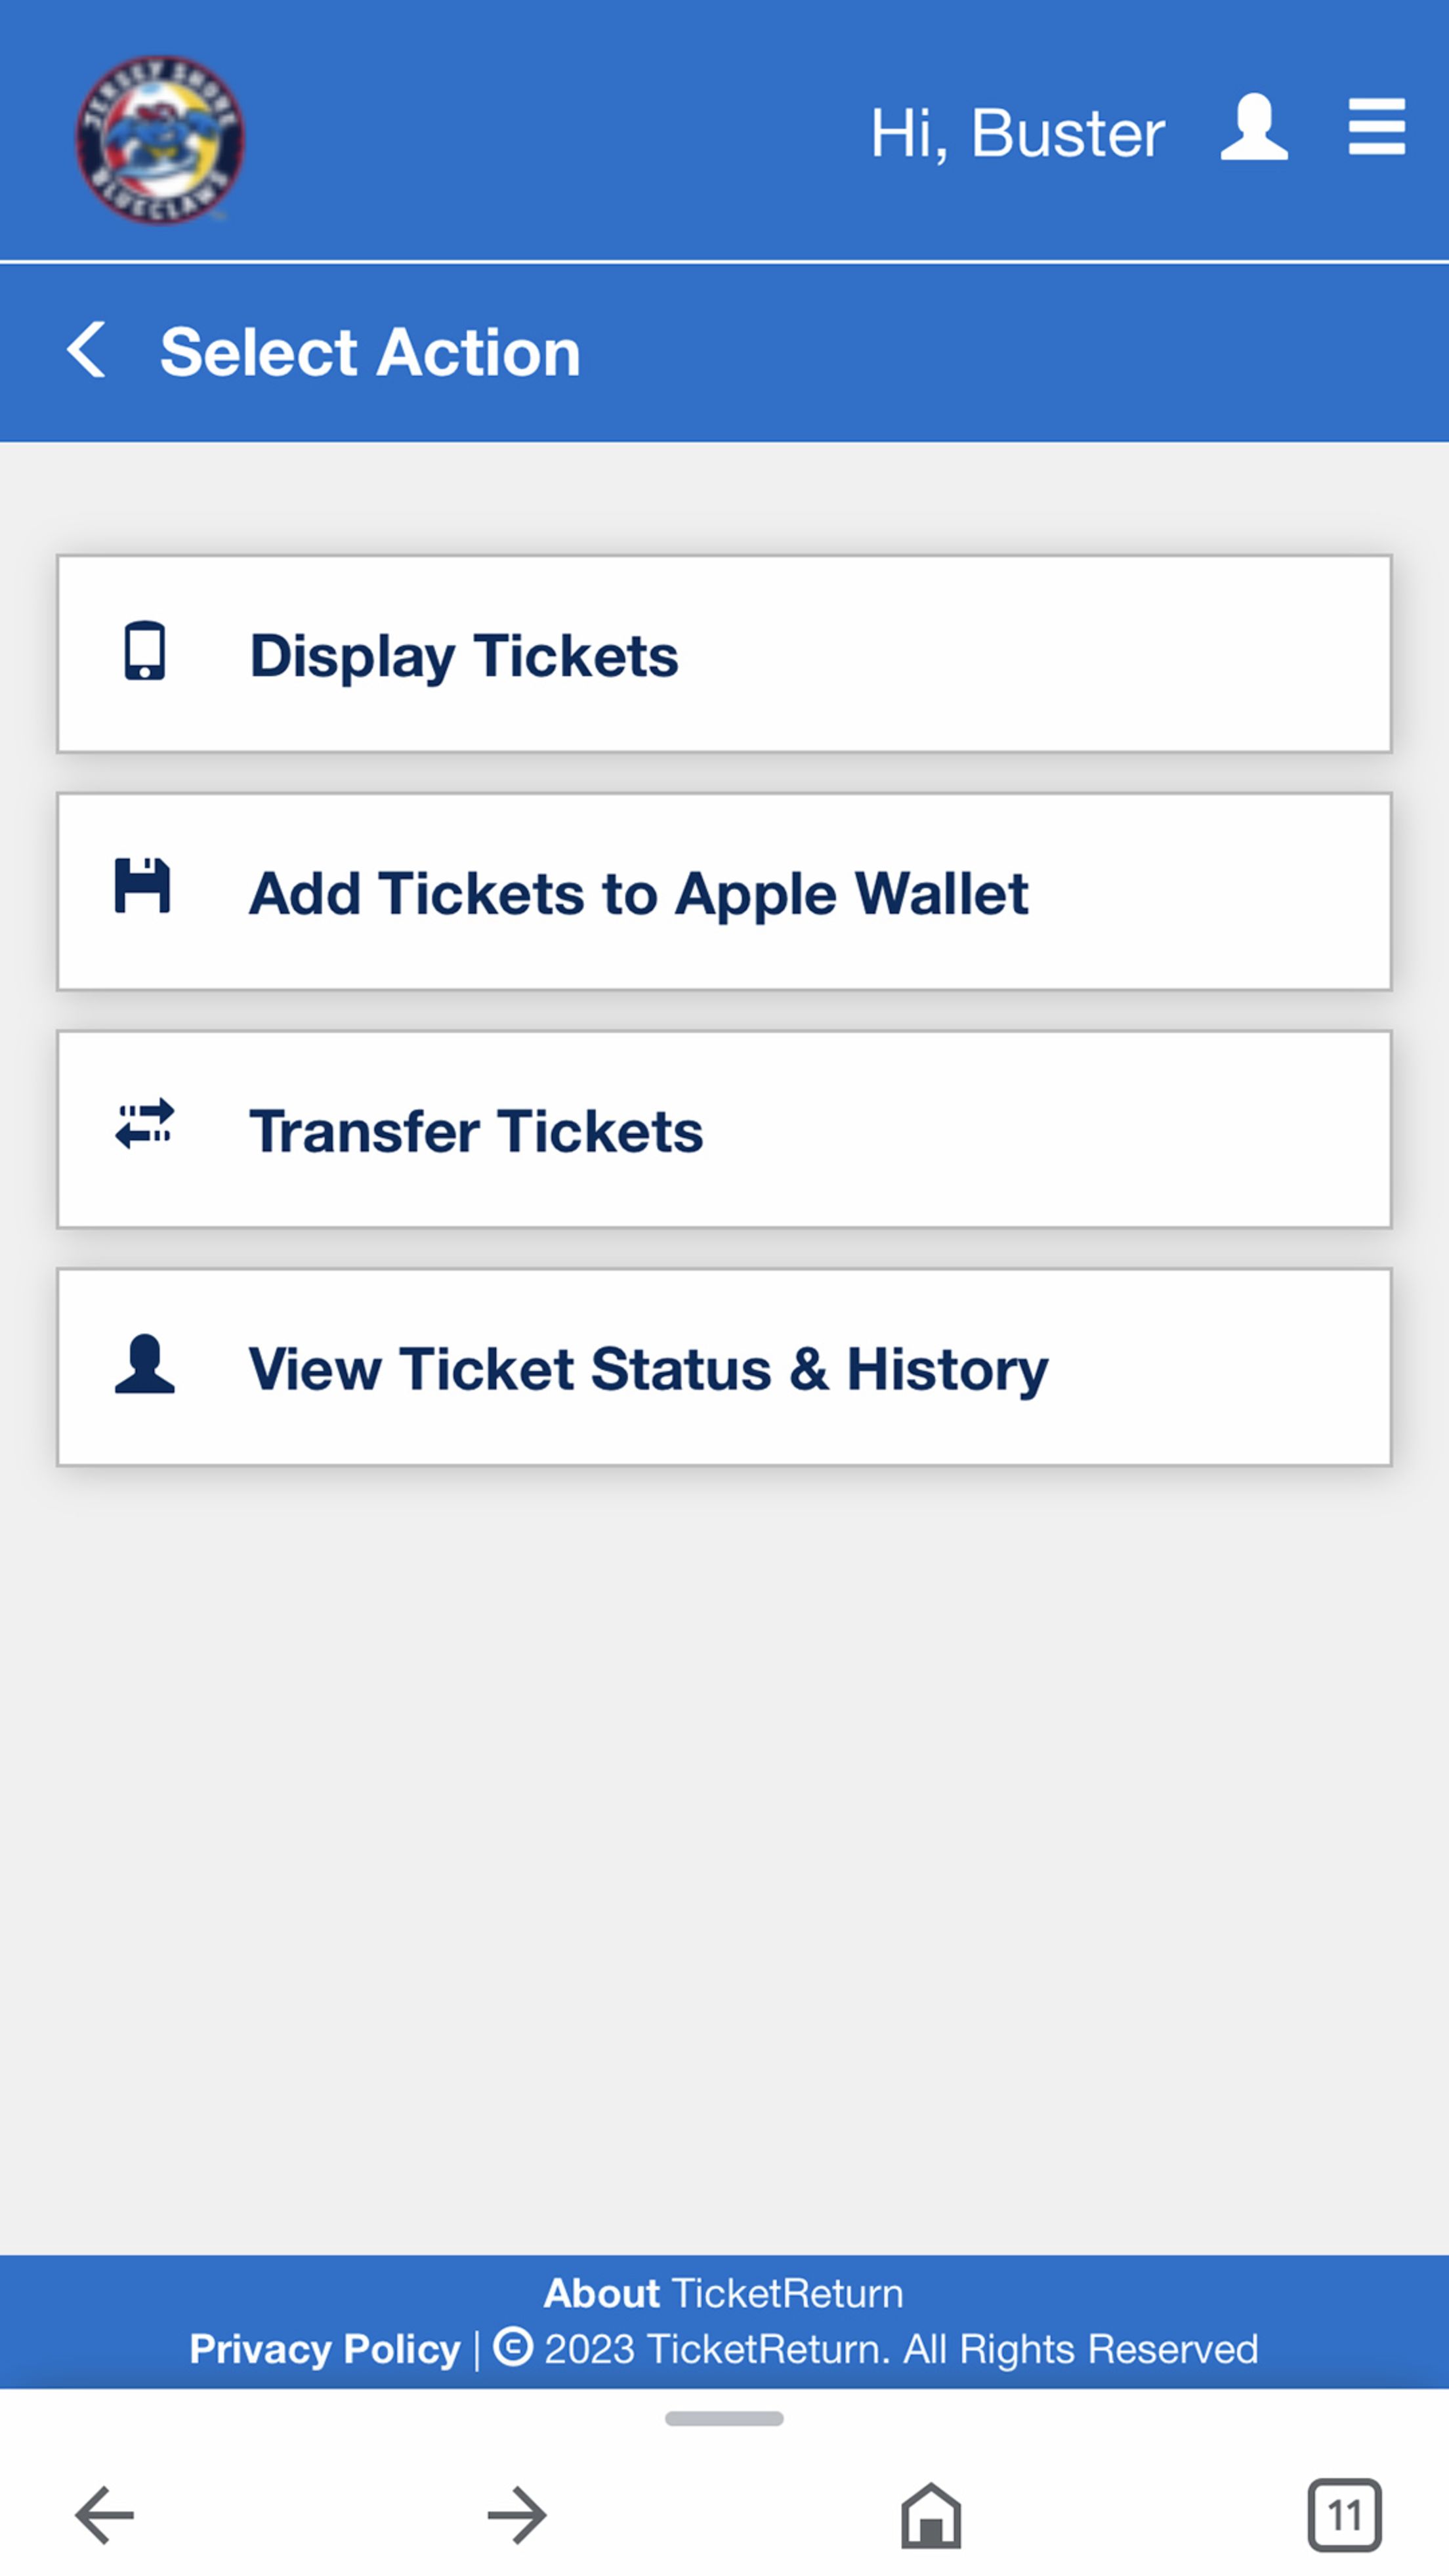The width and height of the screenshot is (1449, 2576).
Task: Tap the person icon for ticket history
Action: [144, 1363]
